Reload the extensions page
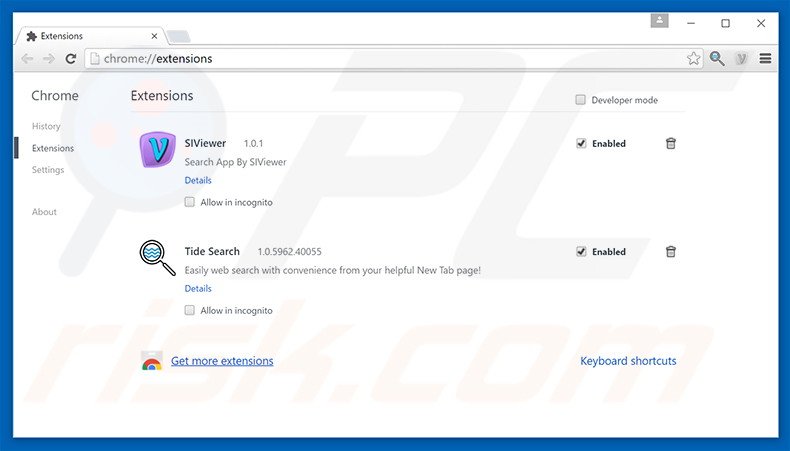The height and width of the screenshot is (451, 790). (71, 59)
